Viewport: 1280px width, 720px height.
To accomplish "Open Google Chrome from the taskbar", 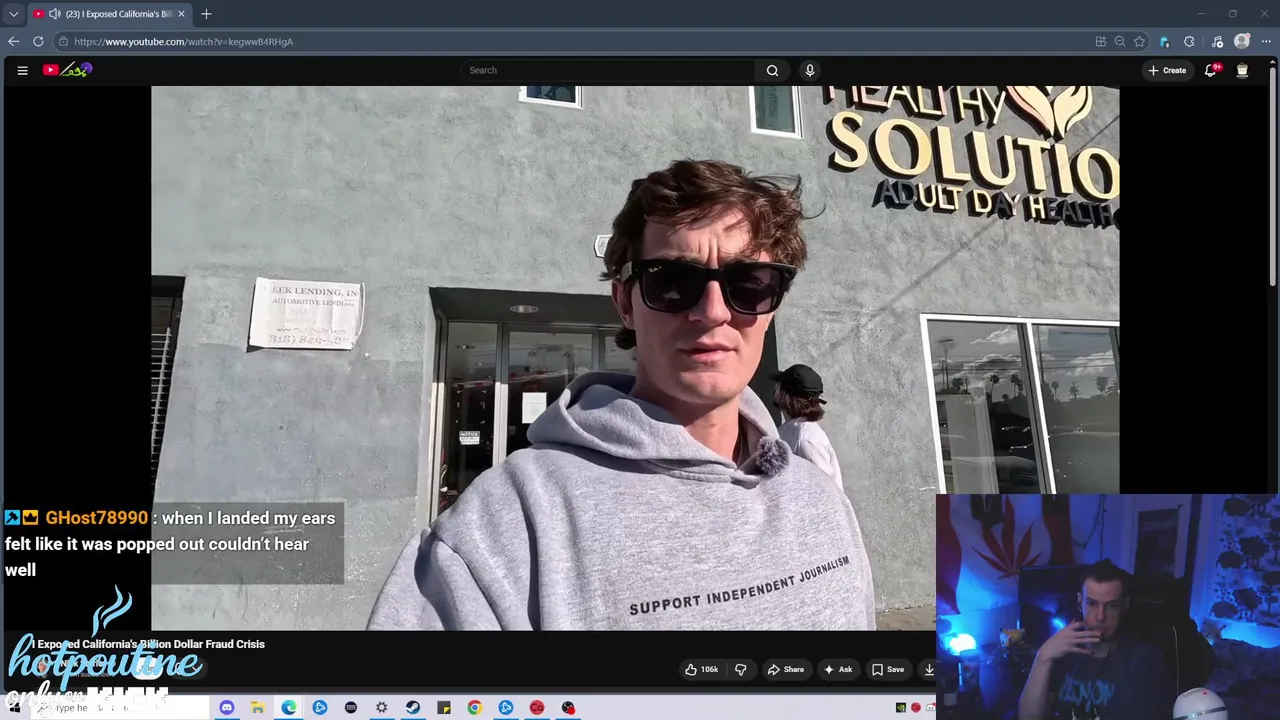I will 475,708.
